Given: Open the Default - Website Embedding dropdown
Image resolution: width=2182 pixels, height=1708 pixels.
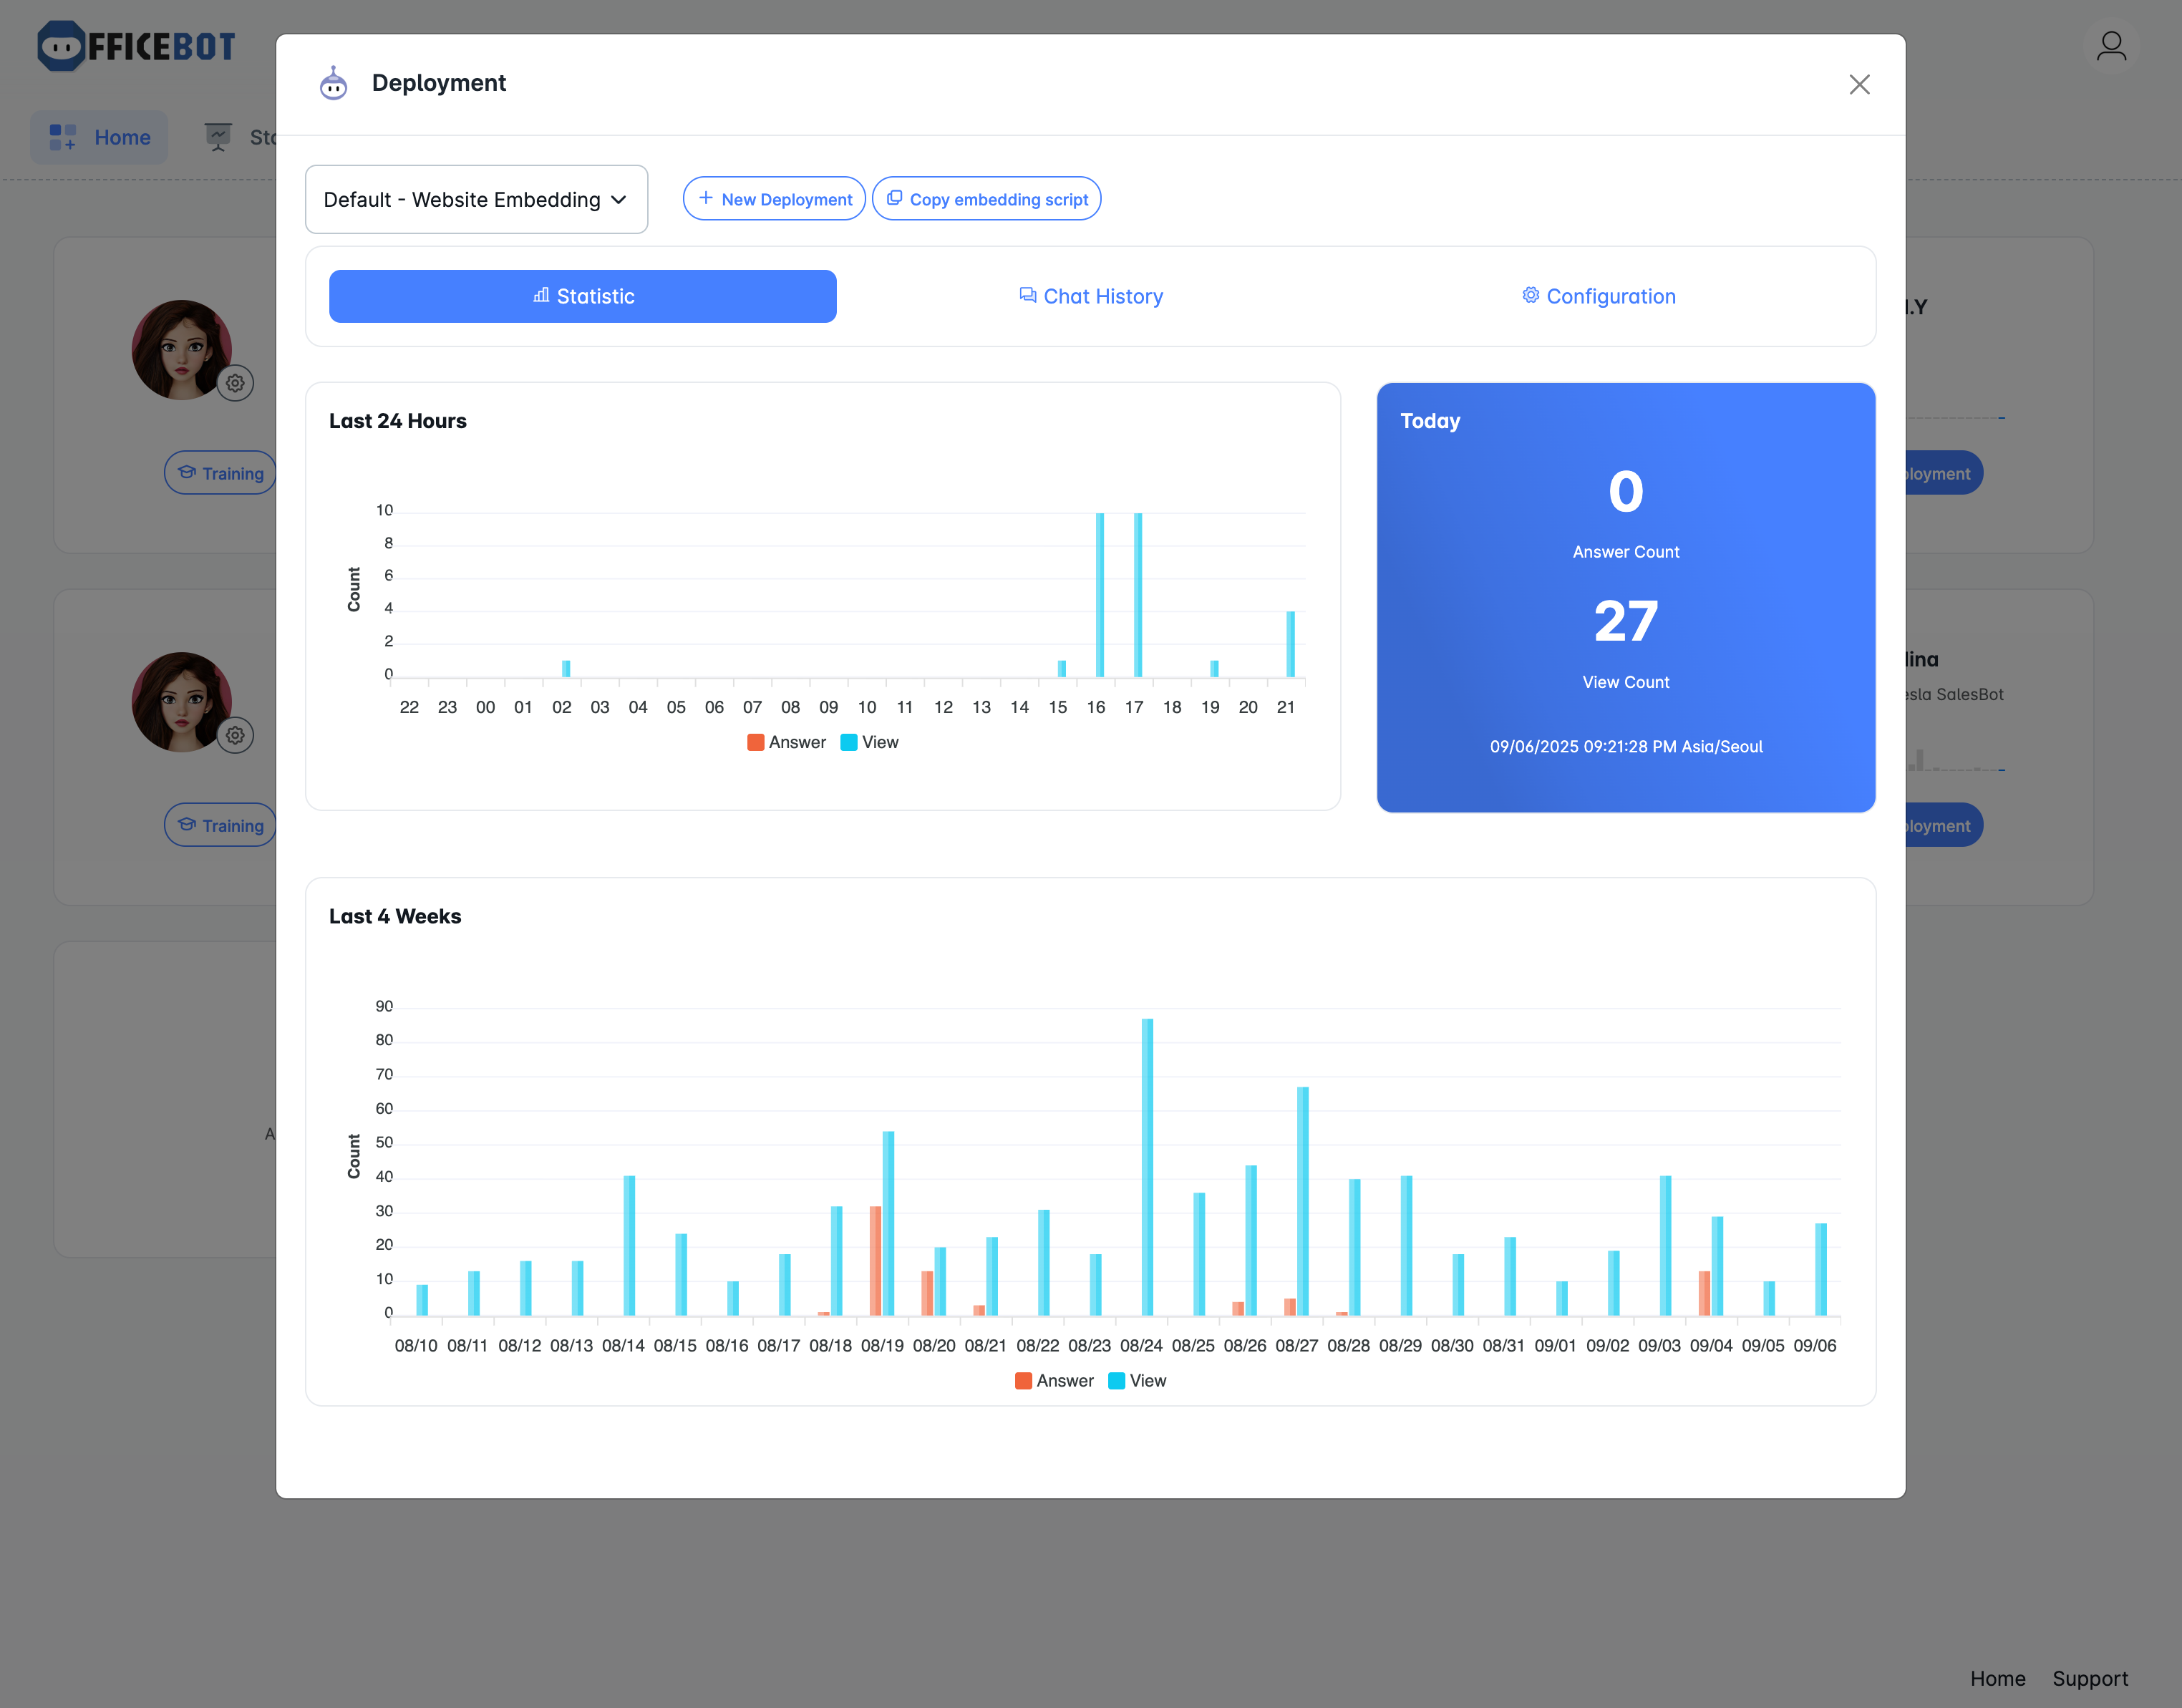Looking at the screenshot, I should click(476, 199).
